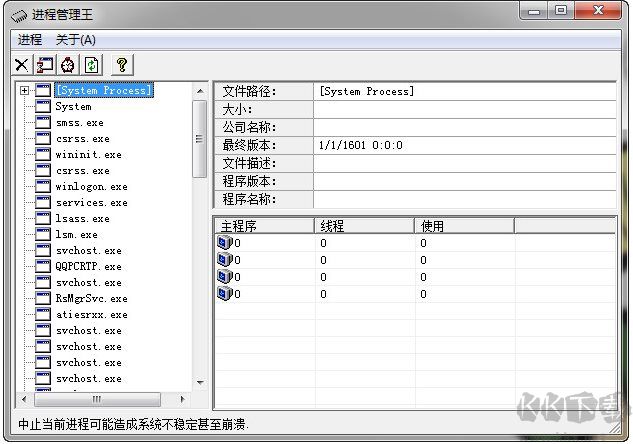The width and height of the screenshot is (633, 444).
Task: Click the horizontal scrollbar thumb under the tree
Action: click(x=97, y=399)
